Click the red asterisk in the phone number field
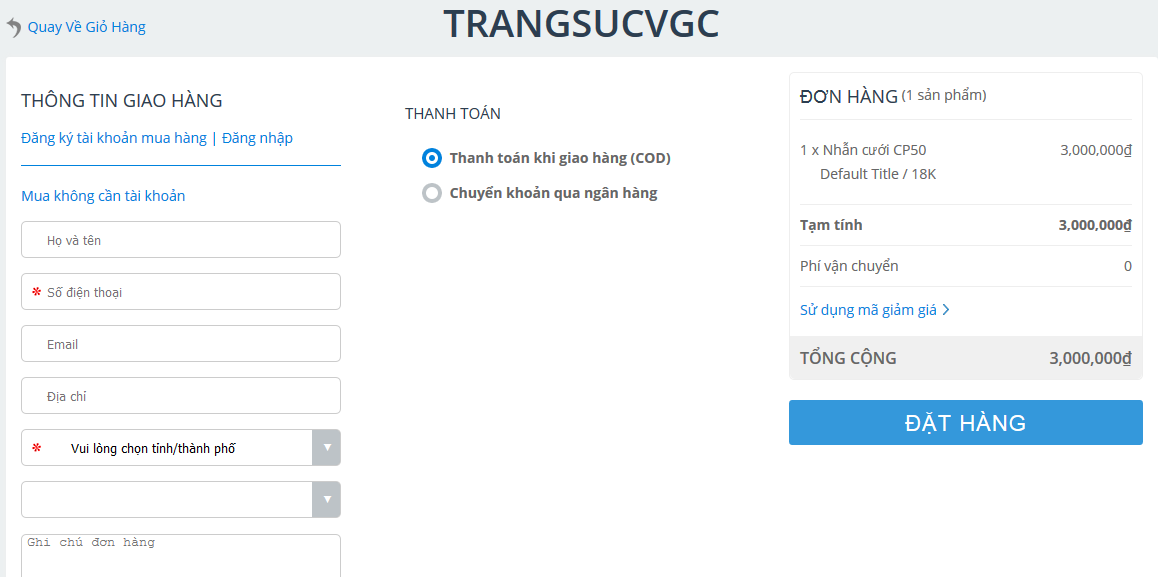The height and width of the screenshot is (582, 1163). (x=36, y=292)
